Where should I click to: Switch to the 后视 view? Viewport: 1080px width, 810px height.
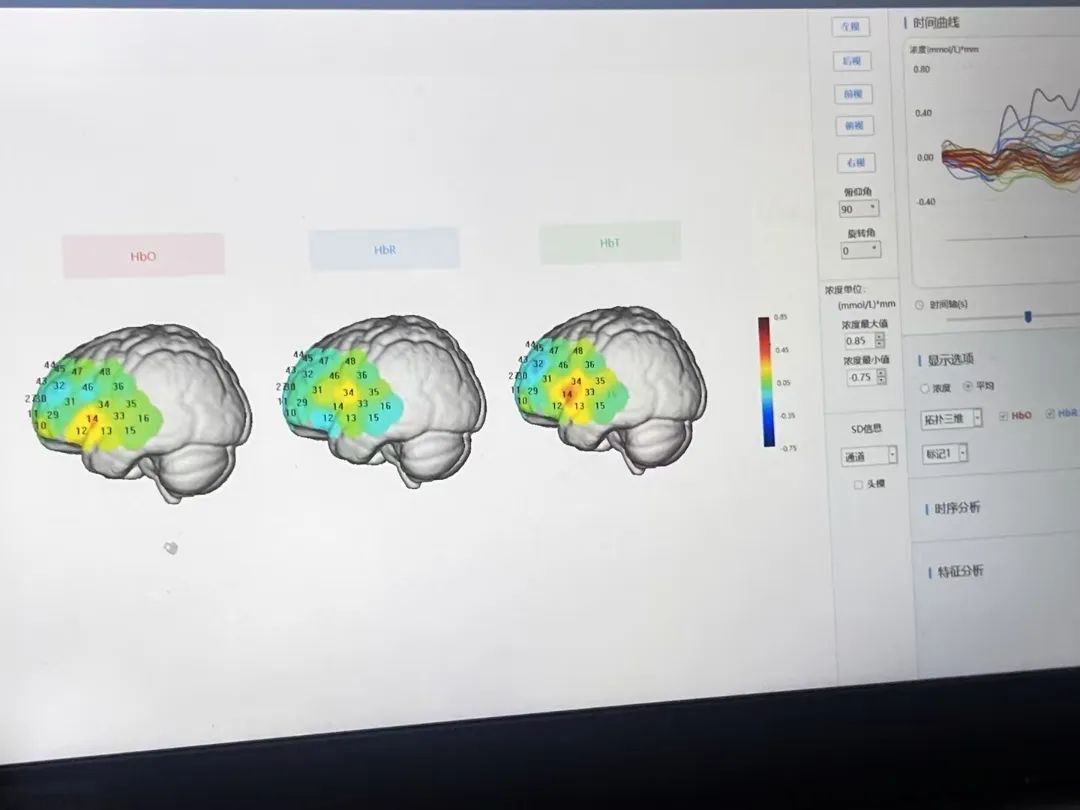click(x=851, y=61)
